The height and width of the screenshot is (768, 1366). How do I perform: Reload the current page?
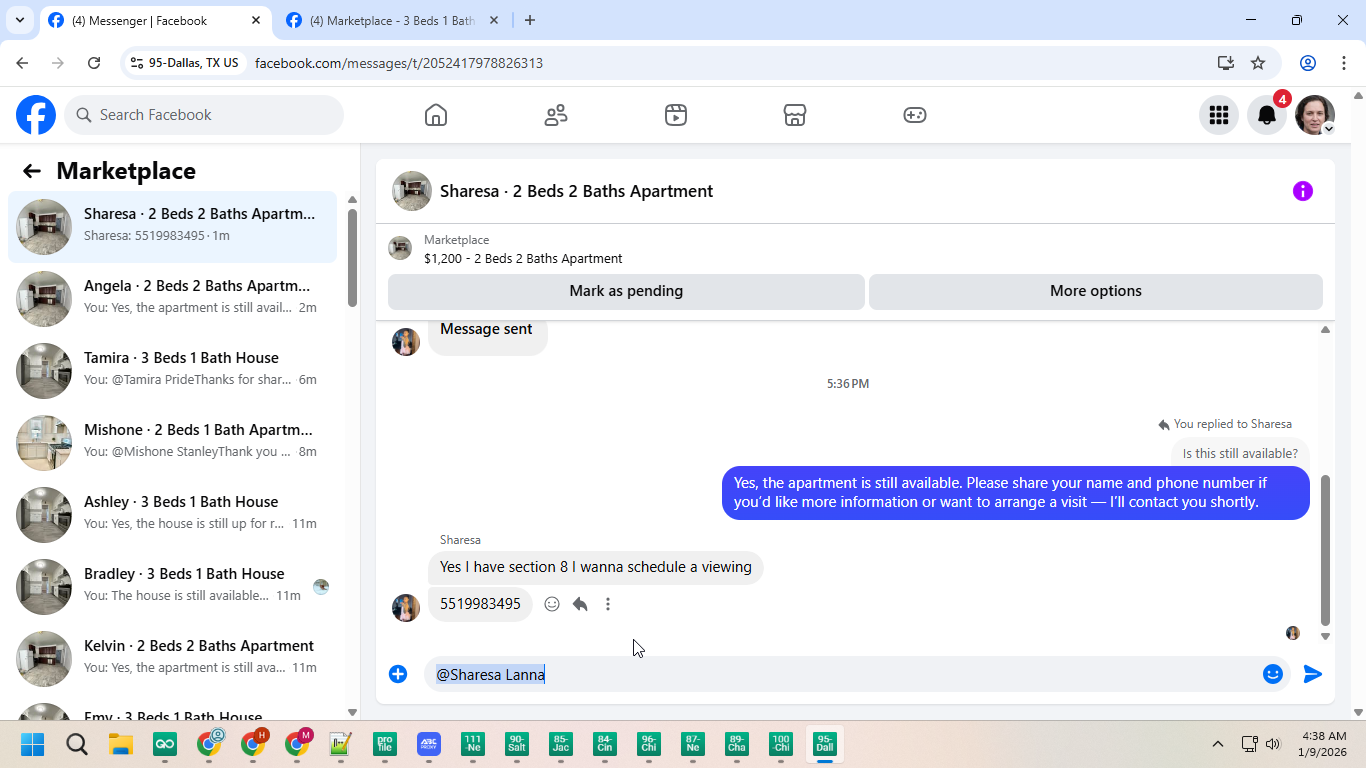point(94,63)
